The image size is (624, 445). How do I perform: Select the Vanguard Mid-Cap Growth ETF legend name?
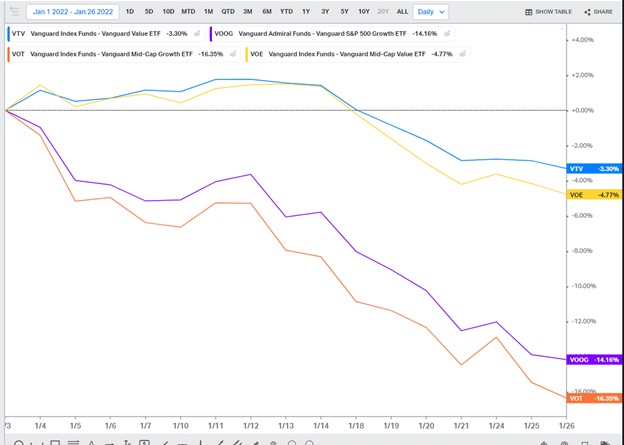[x=111, y=54]
